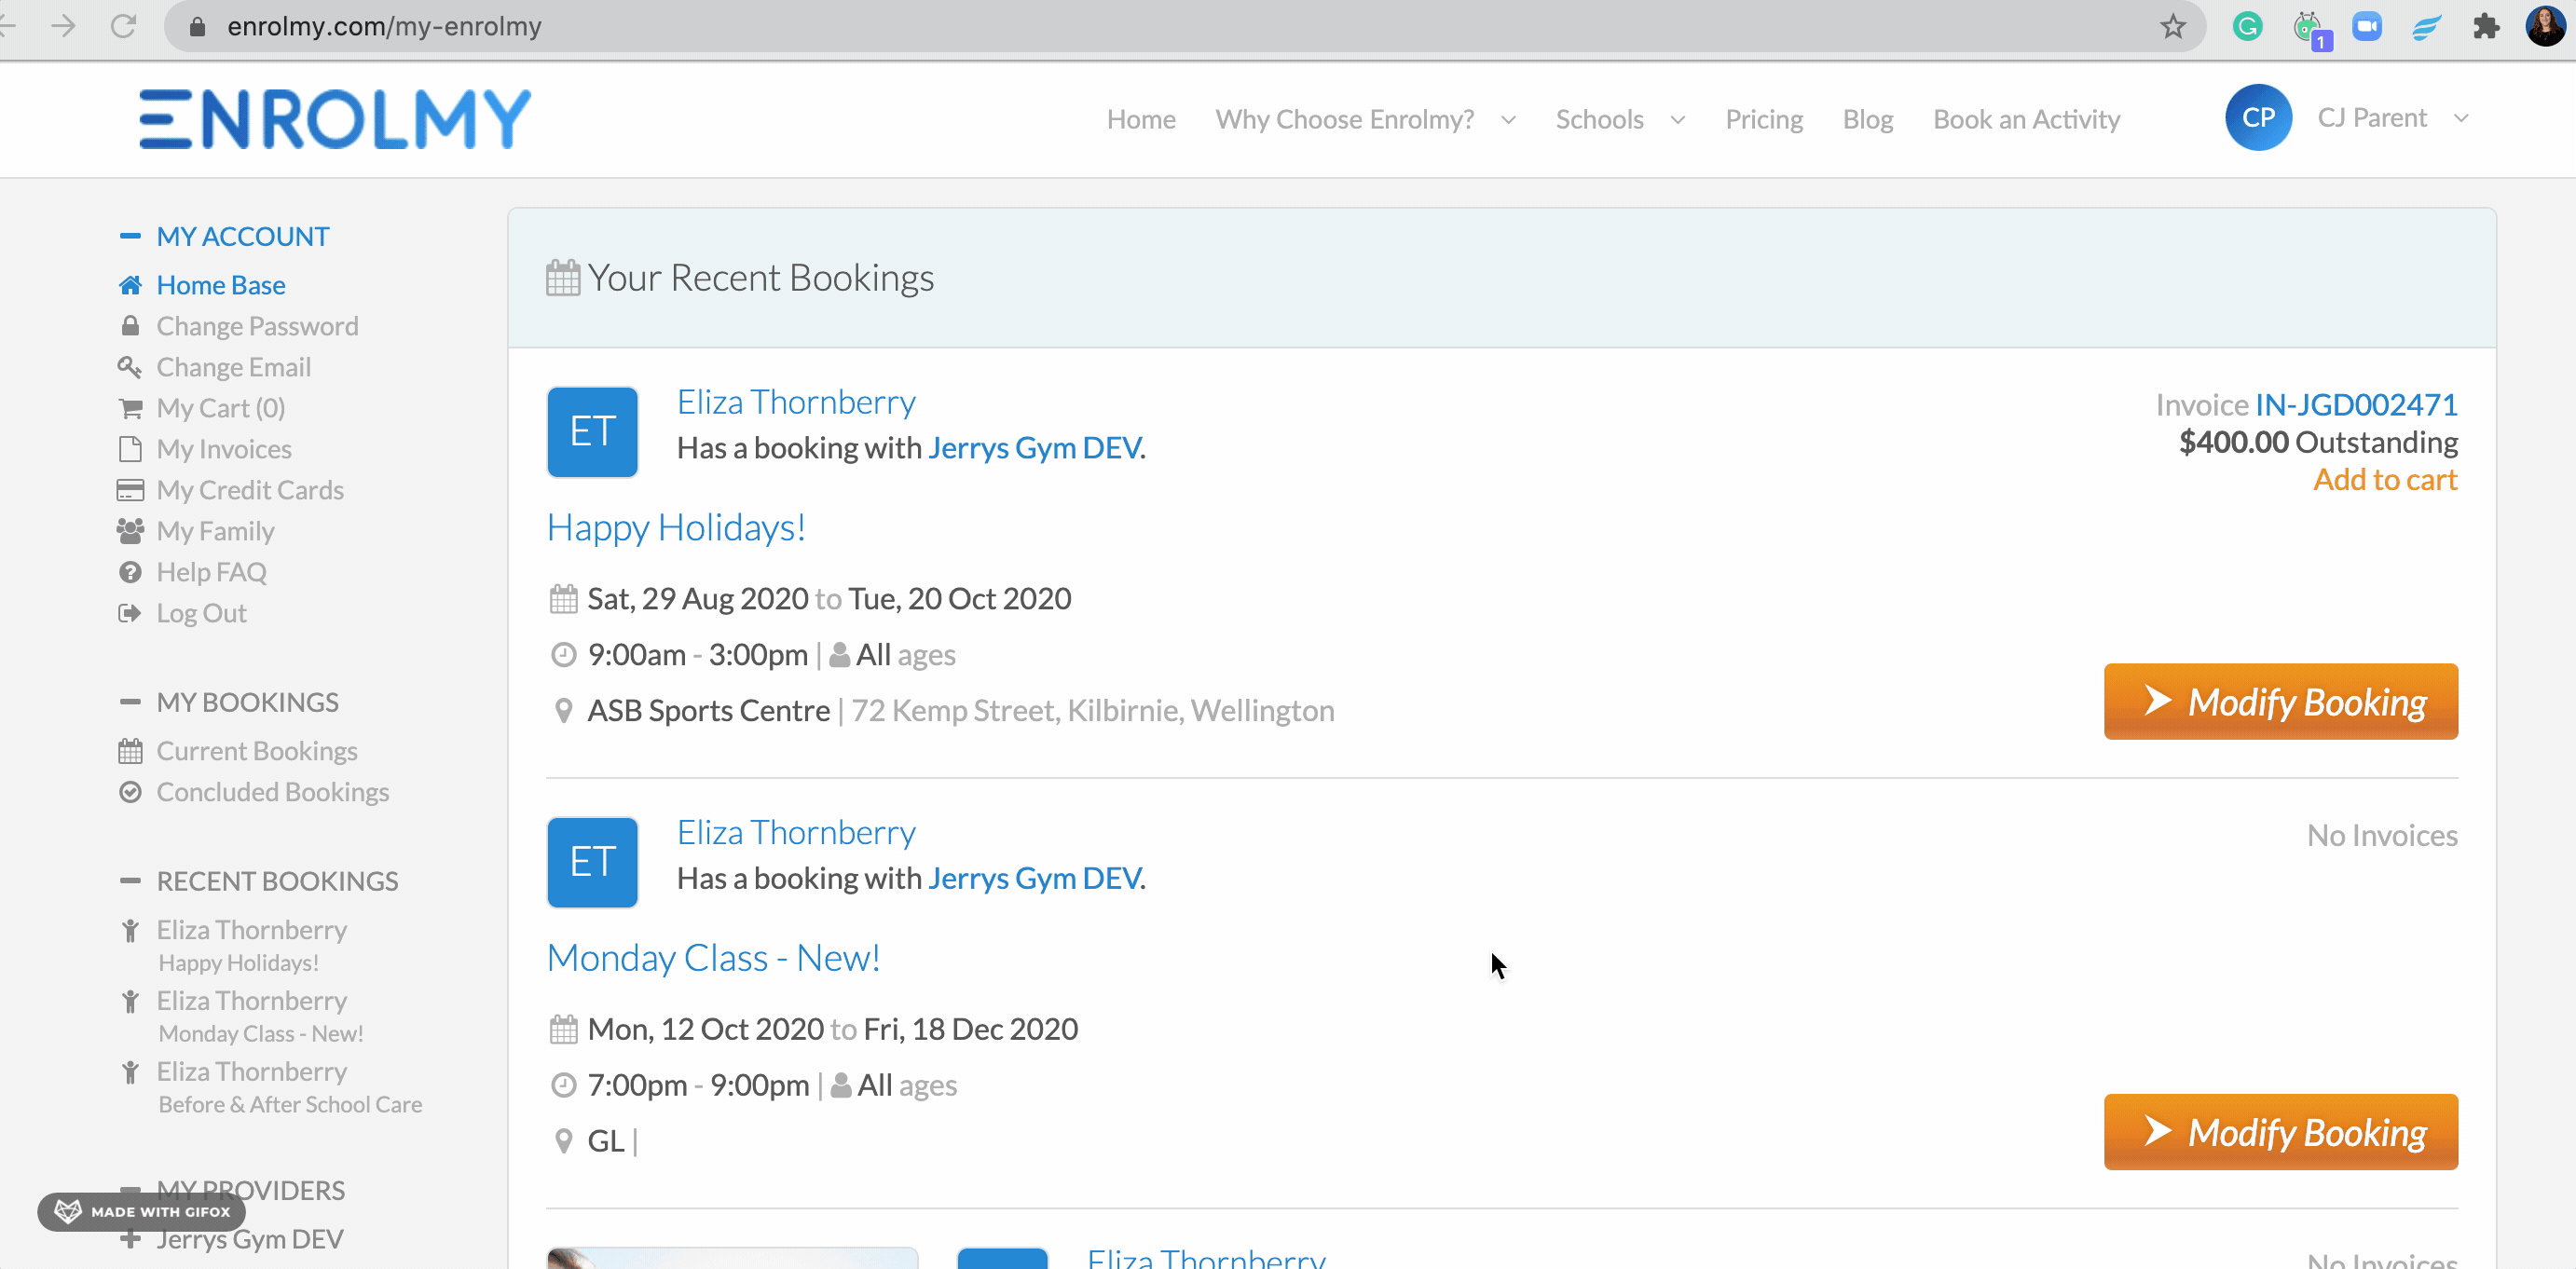2576x1269 pixels.
Task: Click the Change Password lock icon
Action: pyautogui.click(x=130, y=326)
